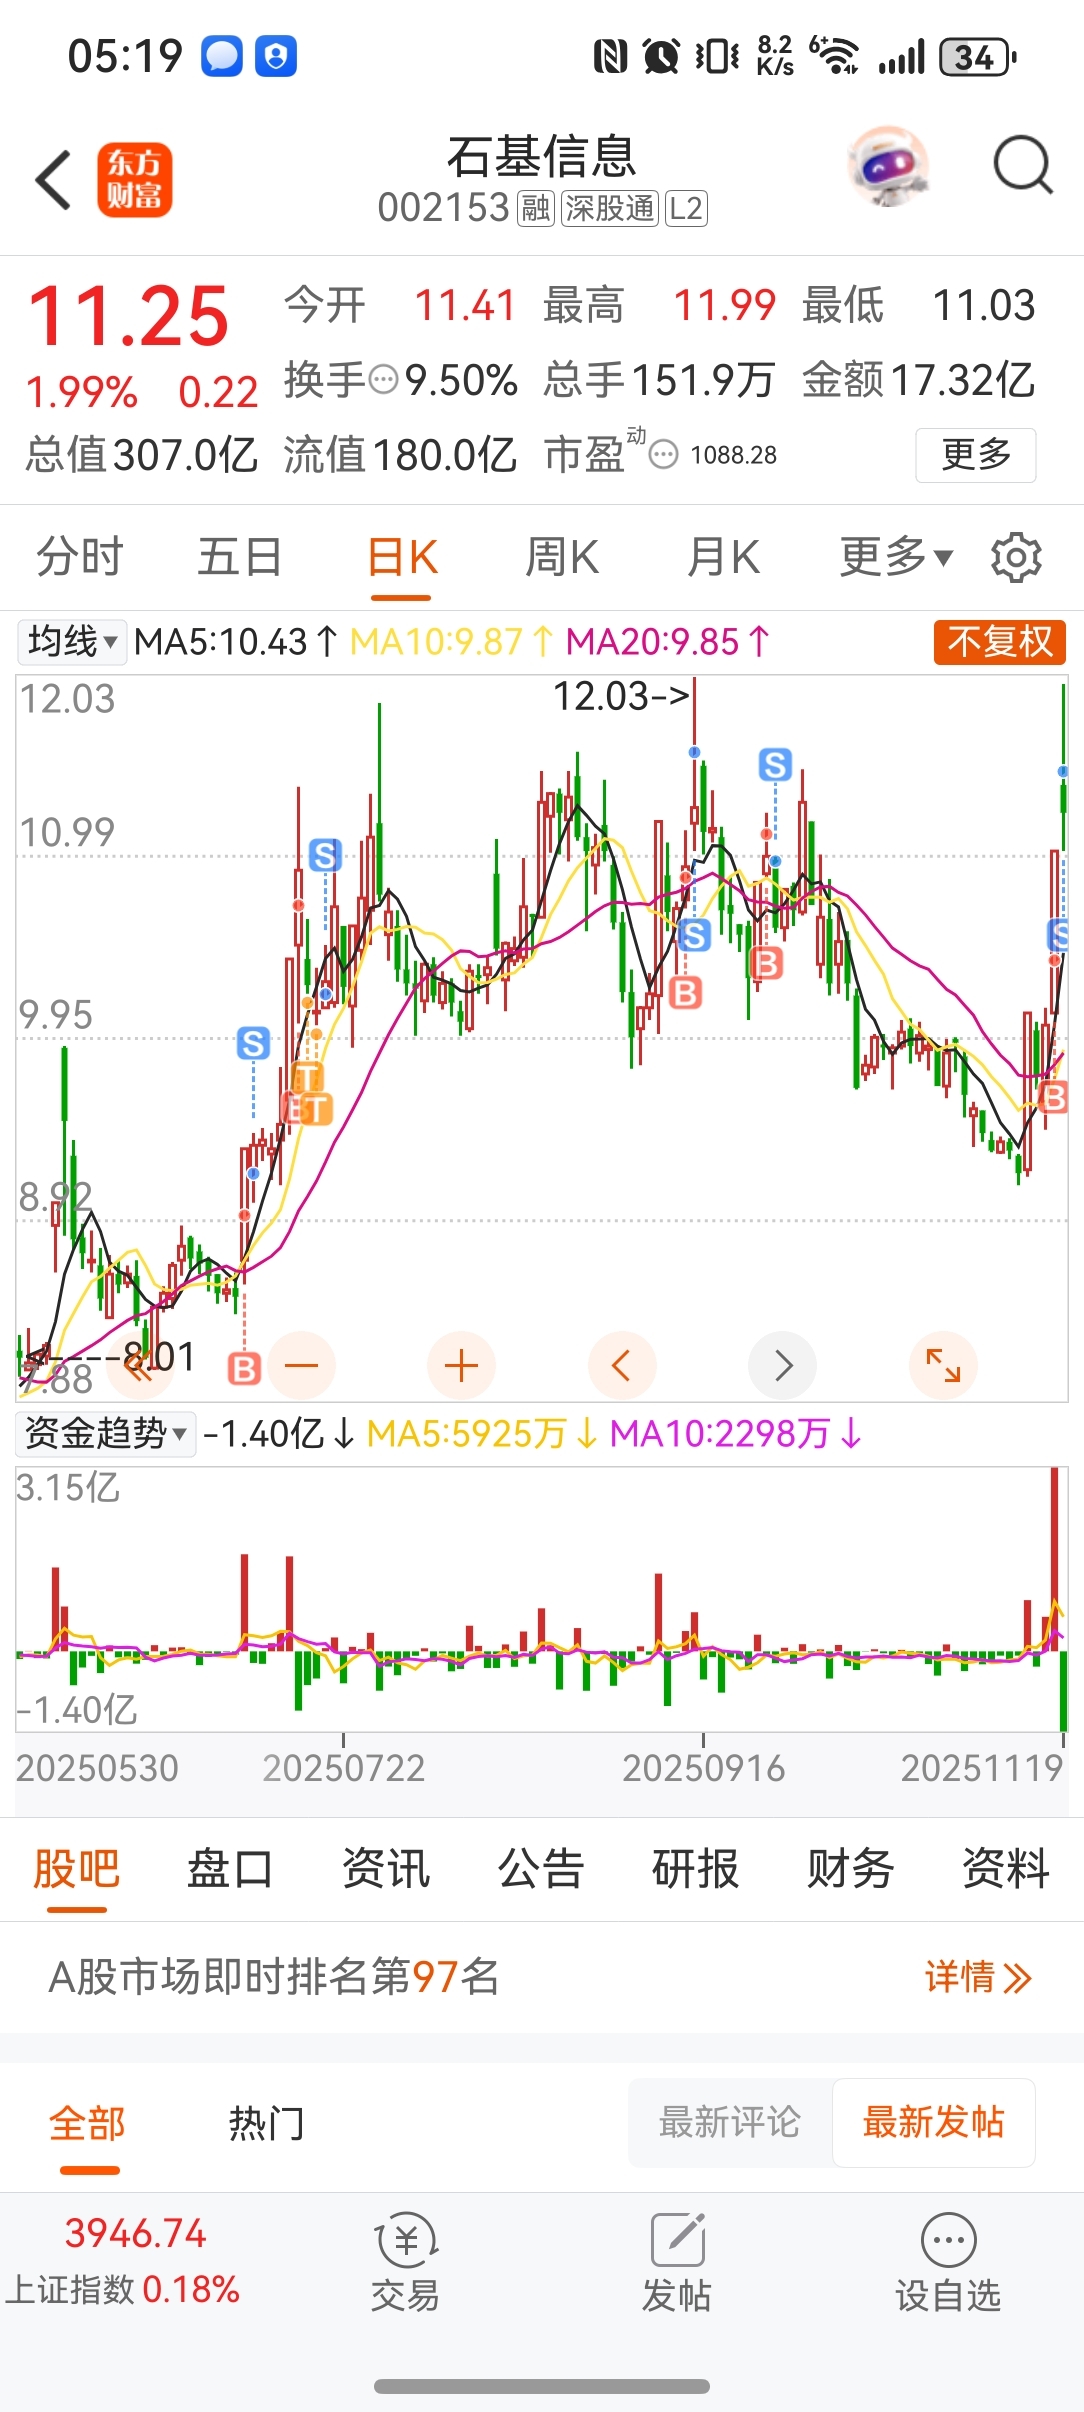Tap the 总手151.9万 value

(x=659, y=380)
